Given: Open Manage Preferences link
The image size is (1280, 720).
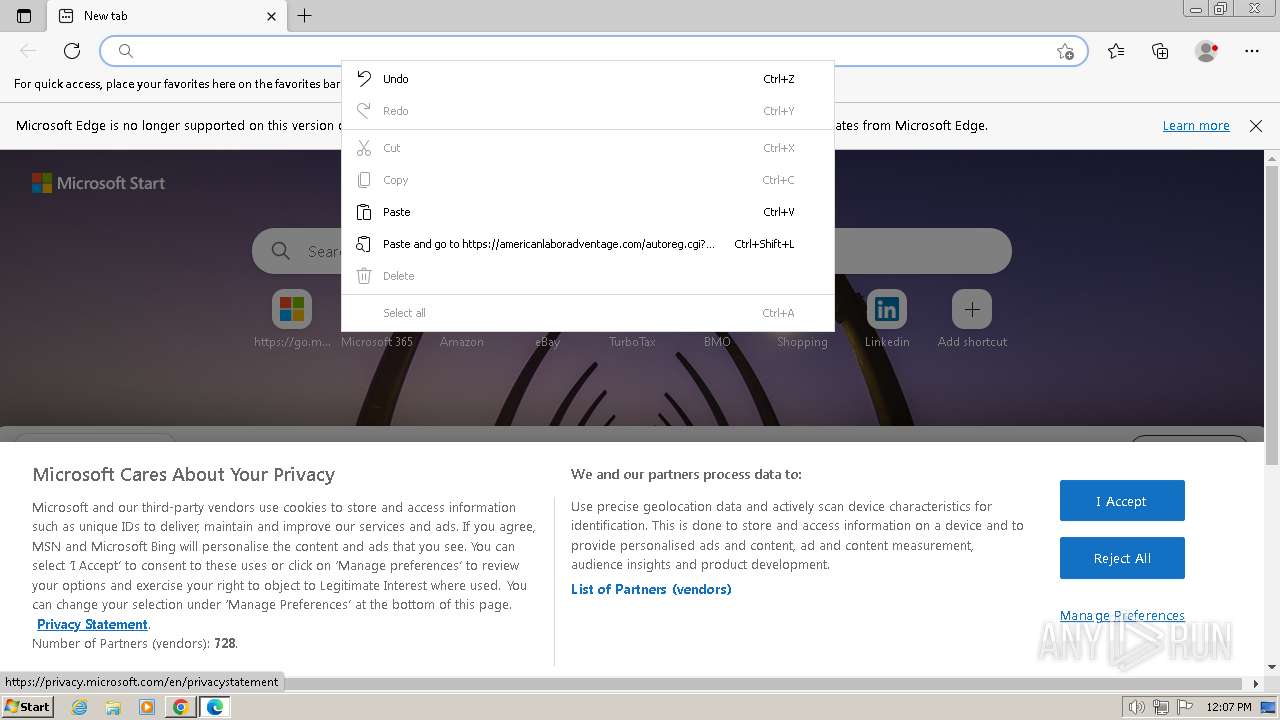Looking at the screenshot, I should click(x=1122, y=616).
